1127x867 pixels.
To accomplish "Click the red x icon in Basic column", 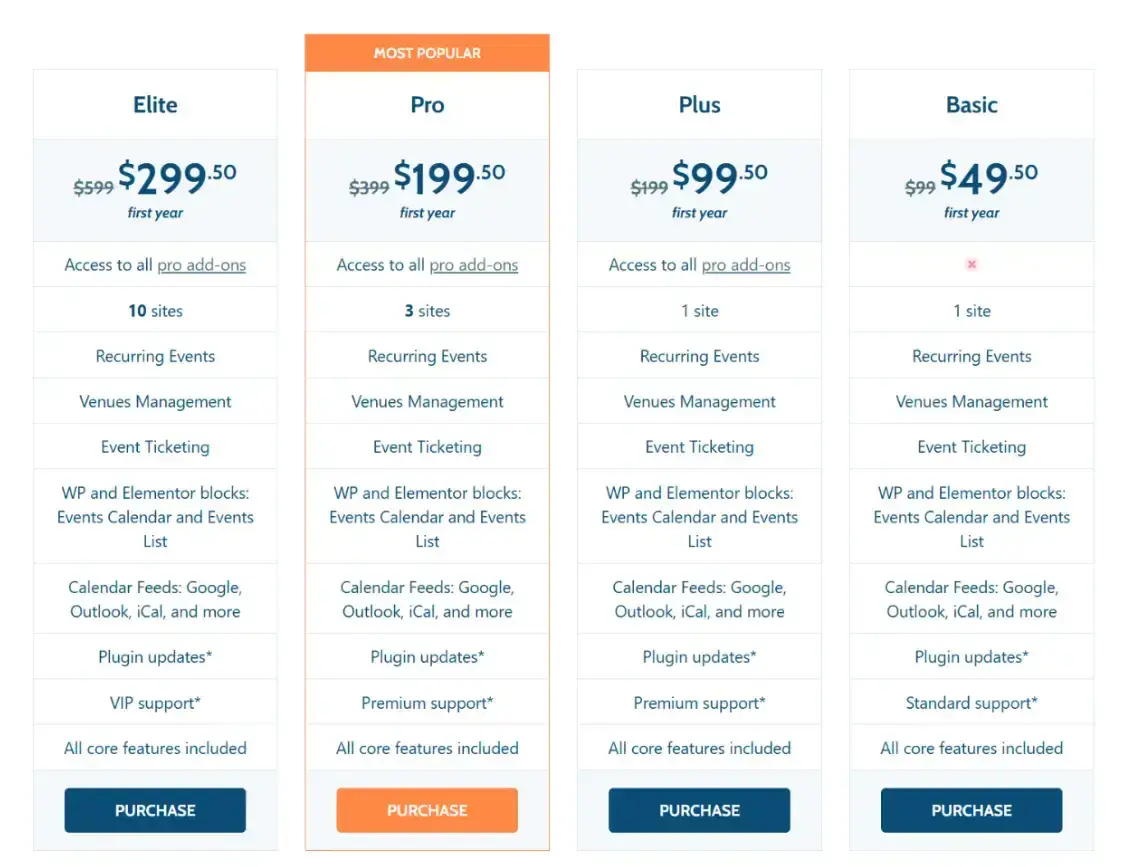I will (x=971, y=264).
